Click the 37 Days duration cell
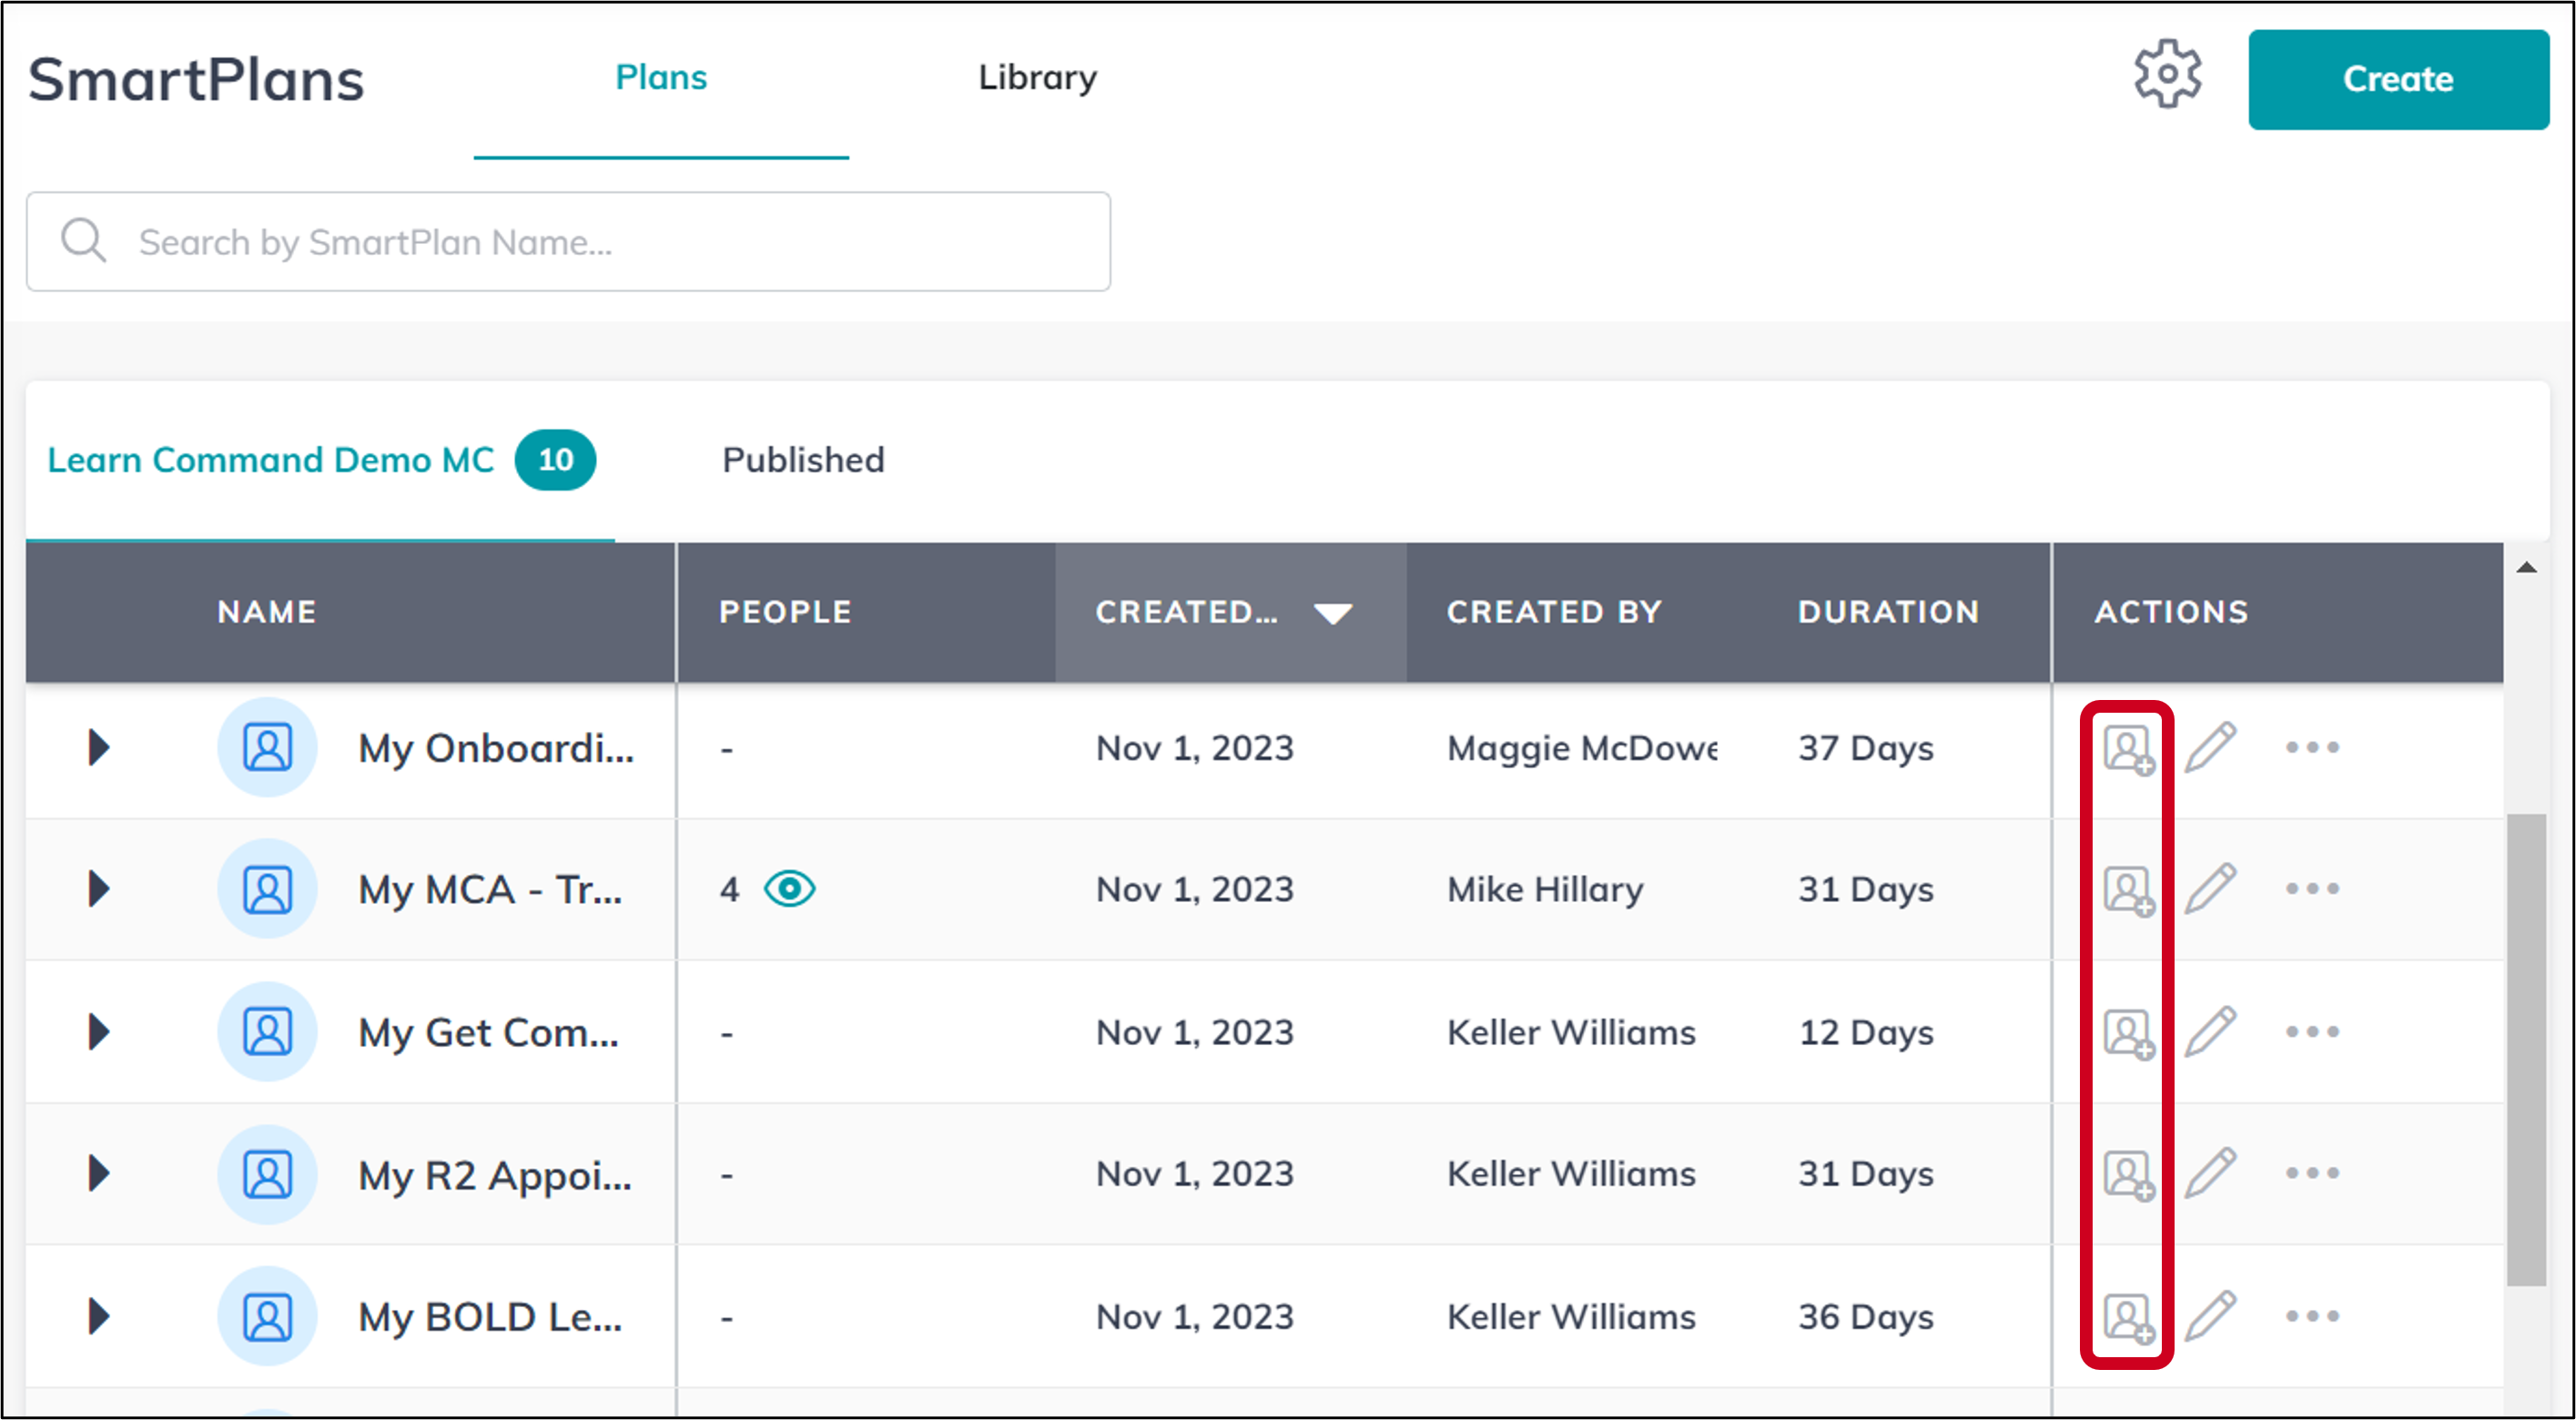The width and height of the screenshot is (2576, 1420). click(1865, 748)
